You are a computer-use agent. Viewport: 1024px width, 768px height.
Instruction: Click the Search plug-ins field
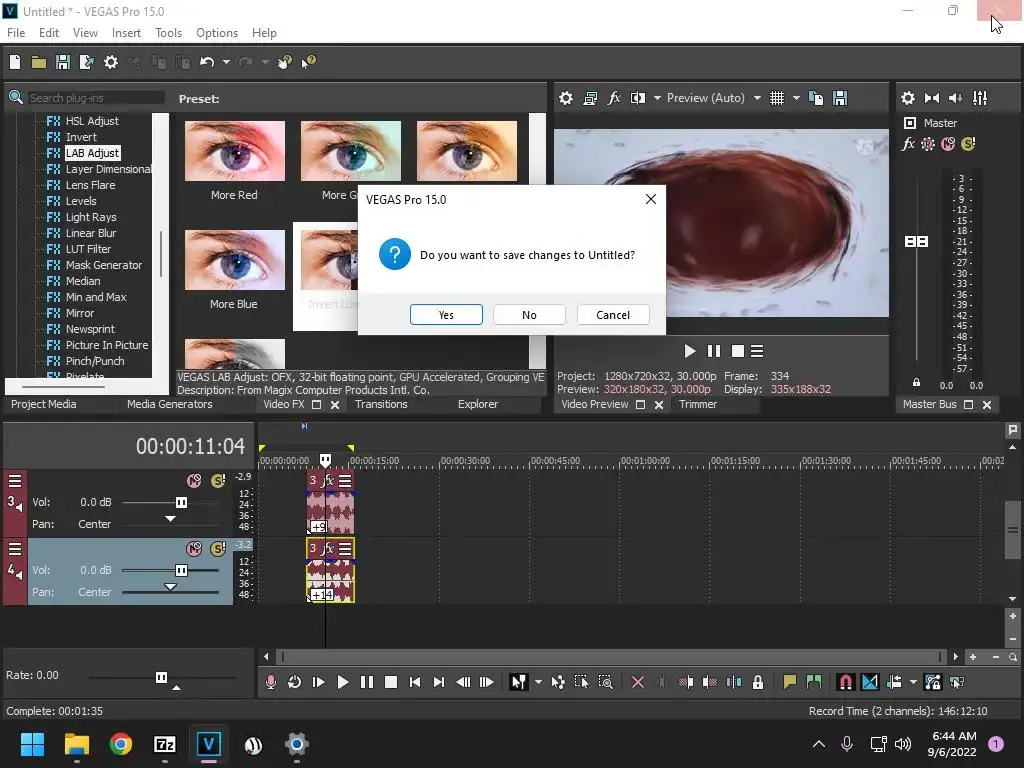pyautogui.click(x=95, y=98)
